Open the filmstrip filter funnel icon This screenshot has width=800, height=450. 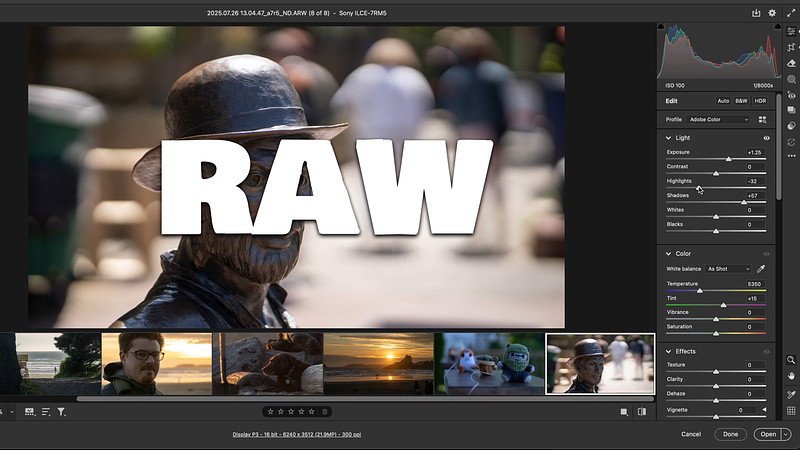[x=61, y=412]
